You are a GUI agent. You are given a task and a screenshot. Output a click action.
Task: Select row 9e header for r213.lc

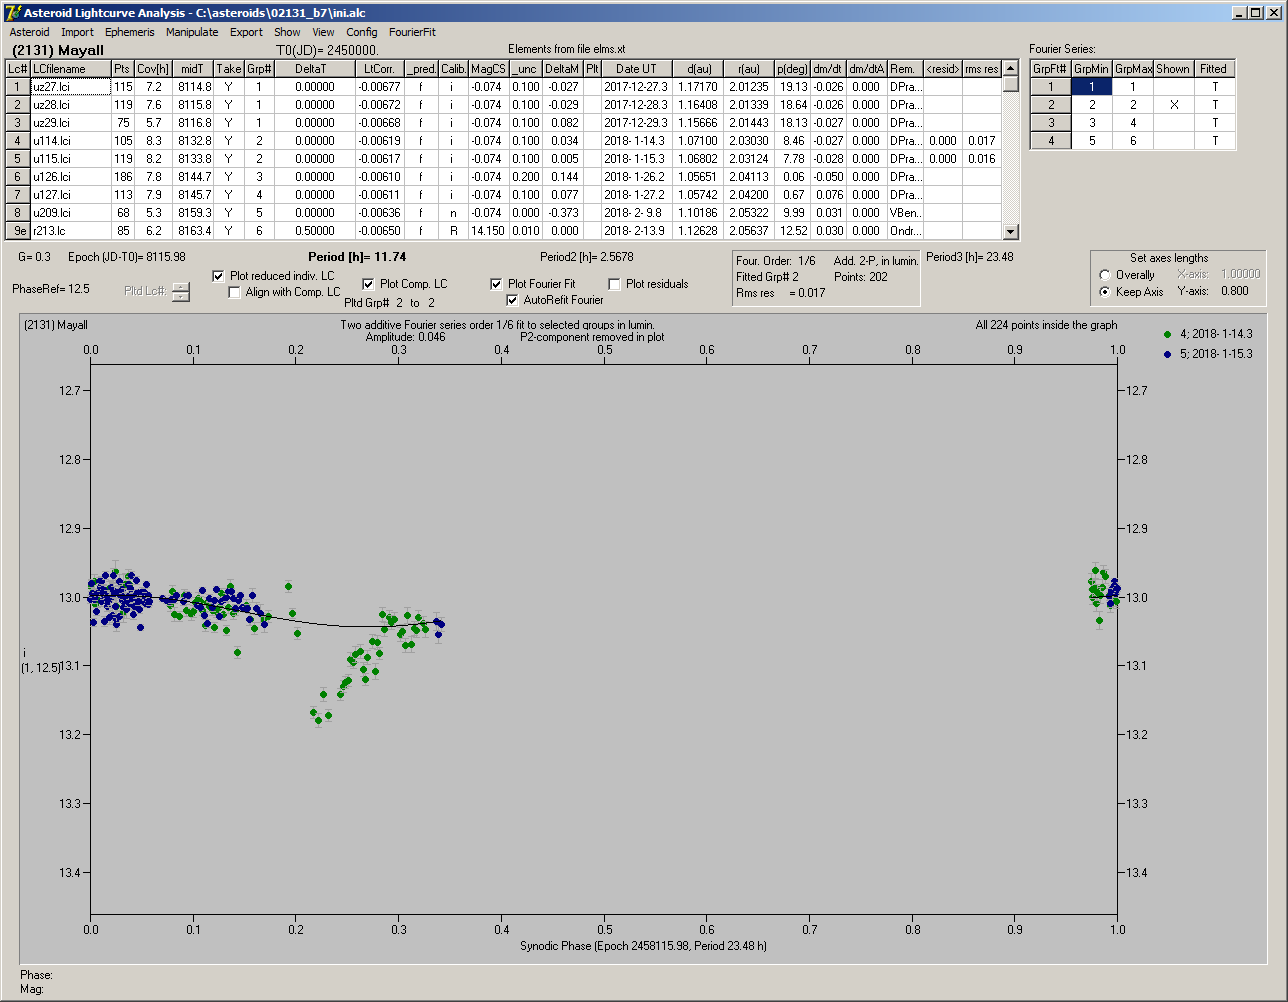tap(17, 231)
